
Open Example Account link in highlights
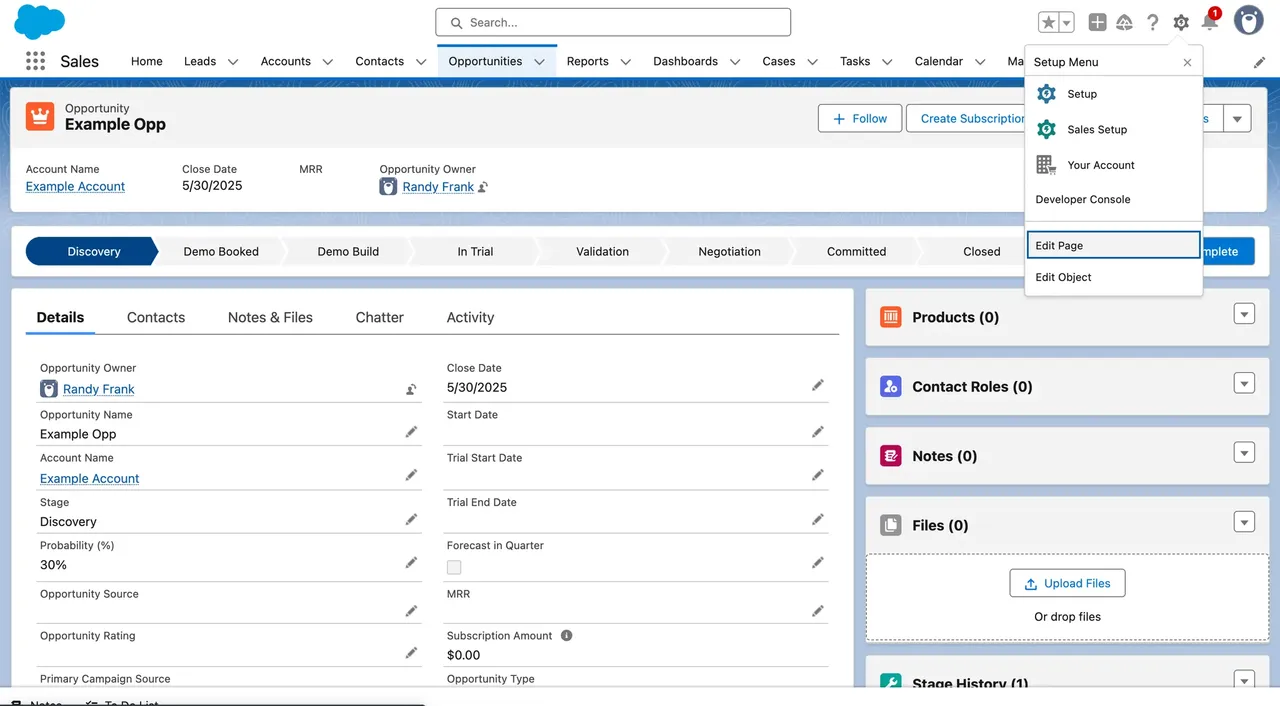tap(75, 186)
